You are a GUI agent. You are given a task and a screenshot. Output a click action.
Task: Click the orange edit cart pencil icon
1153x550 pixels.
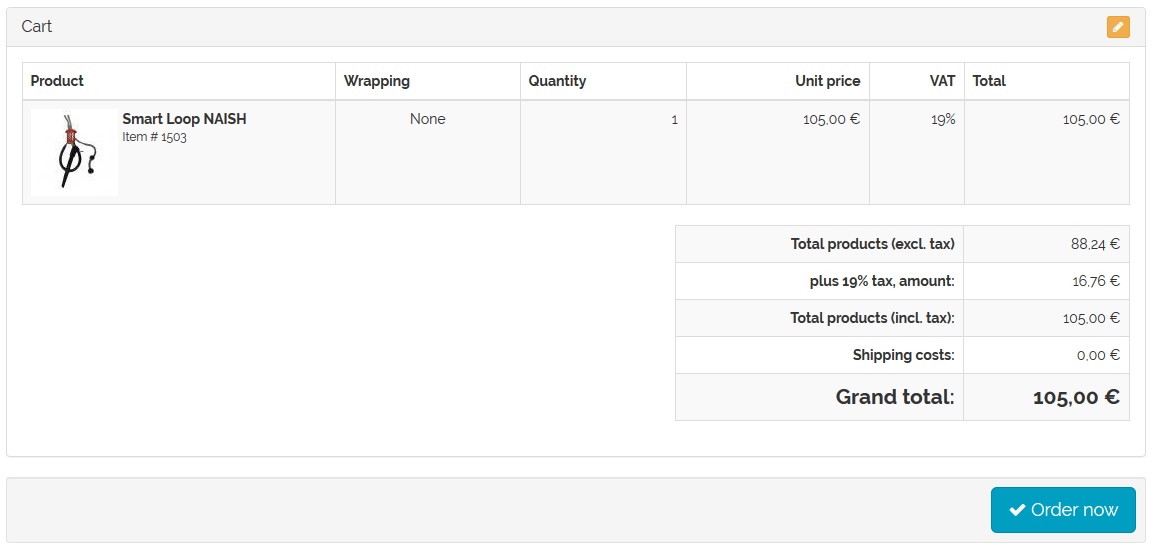pyautogui.click(x=1118, y=27)
